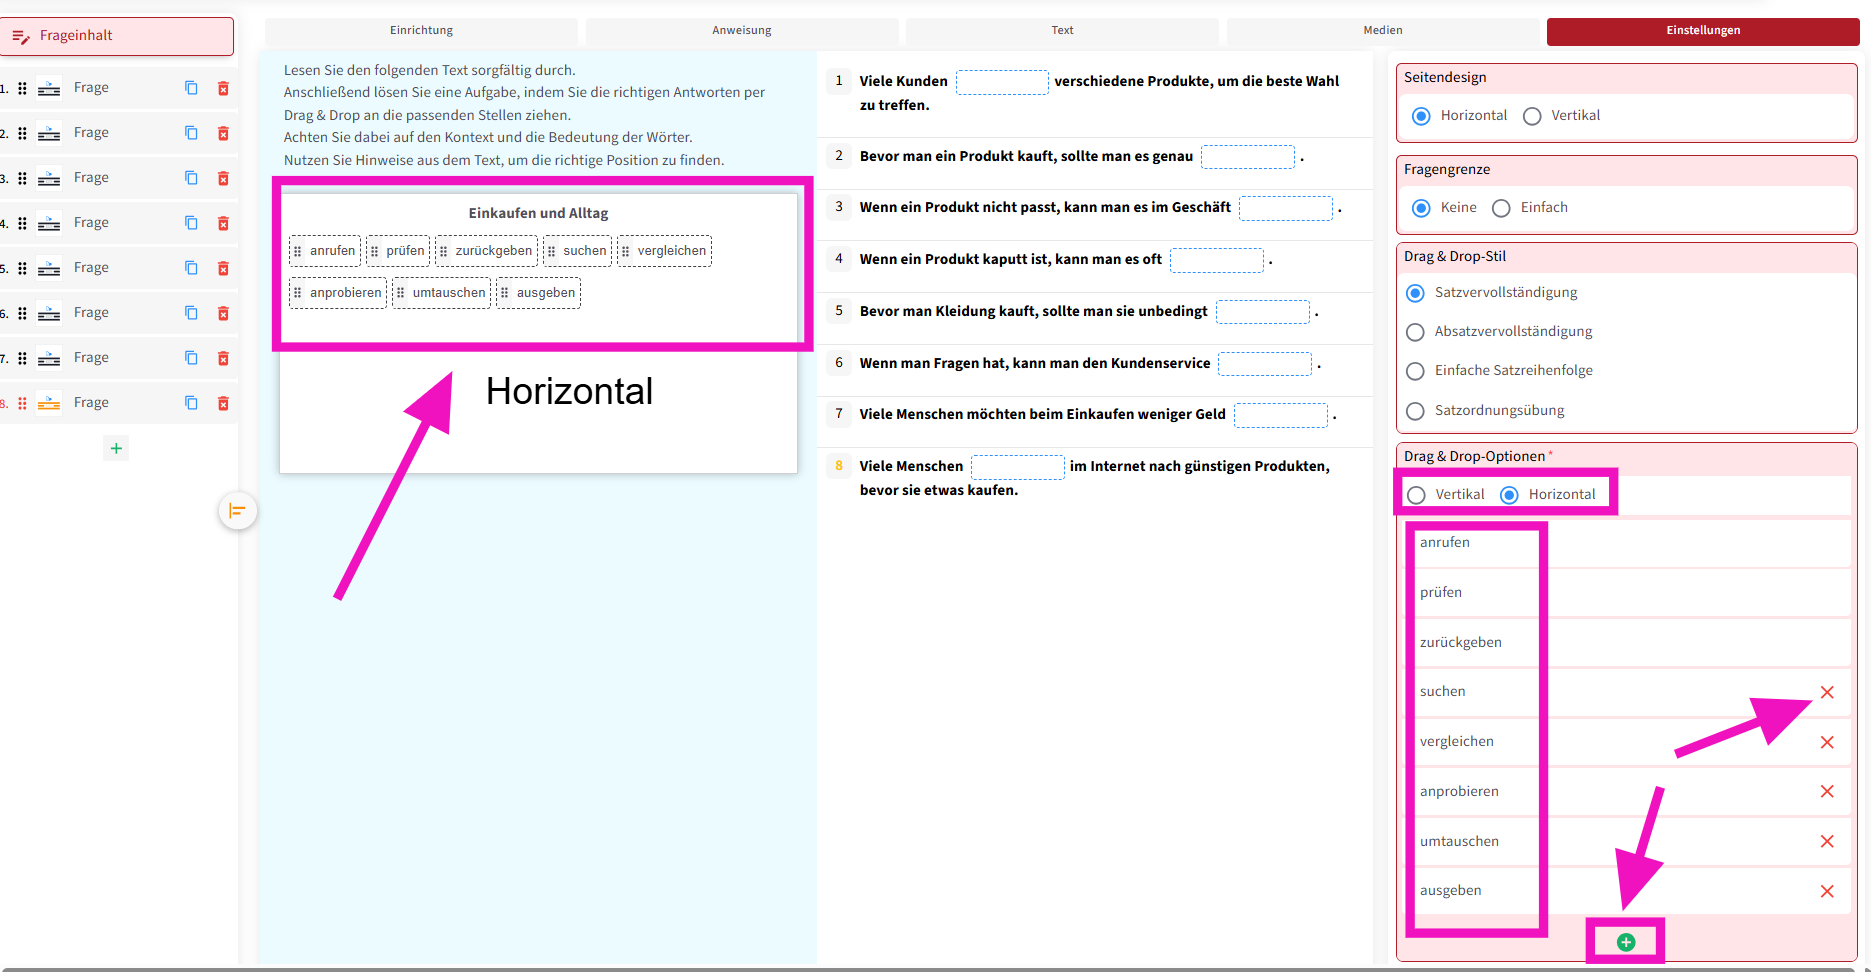
Task: Click the orange collapse sidebar button
Action: pyautogui.click(x=238, y=511)
